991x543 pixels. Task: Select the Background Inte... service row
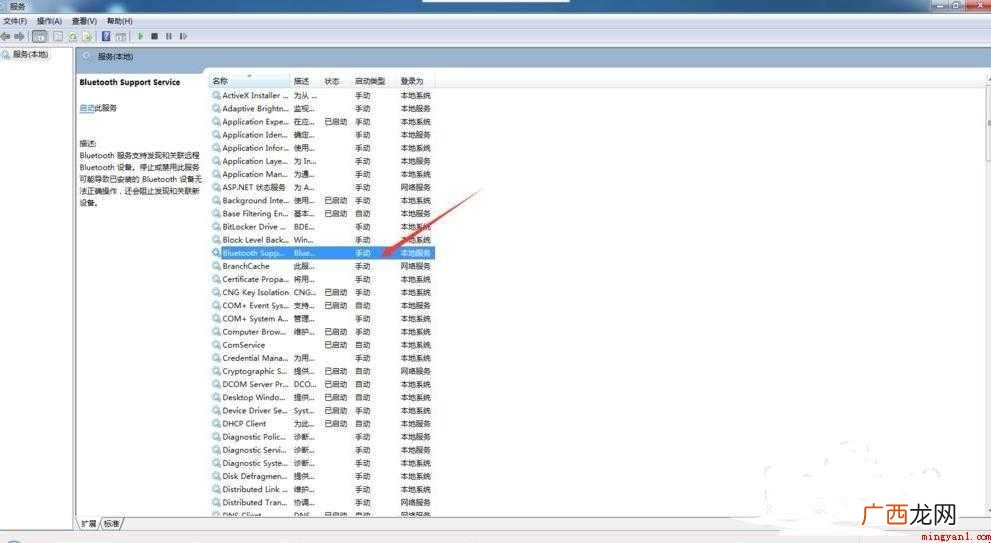[x=322, y=200]
